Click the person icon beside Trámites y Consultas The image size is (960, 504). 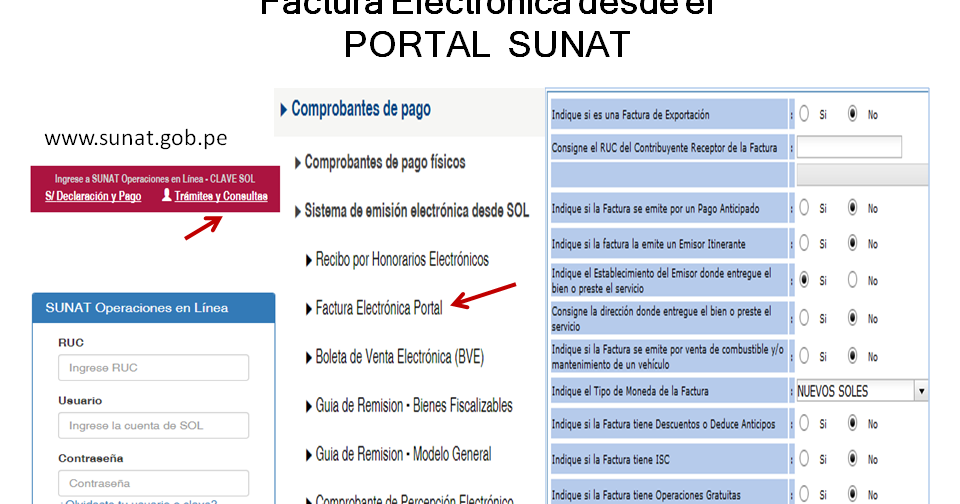[x=167, y=195]
